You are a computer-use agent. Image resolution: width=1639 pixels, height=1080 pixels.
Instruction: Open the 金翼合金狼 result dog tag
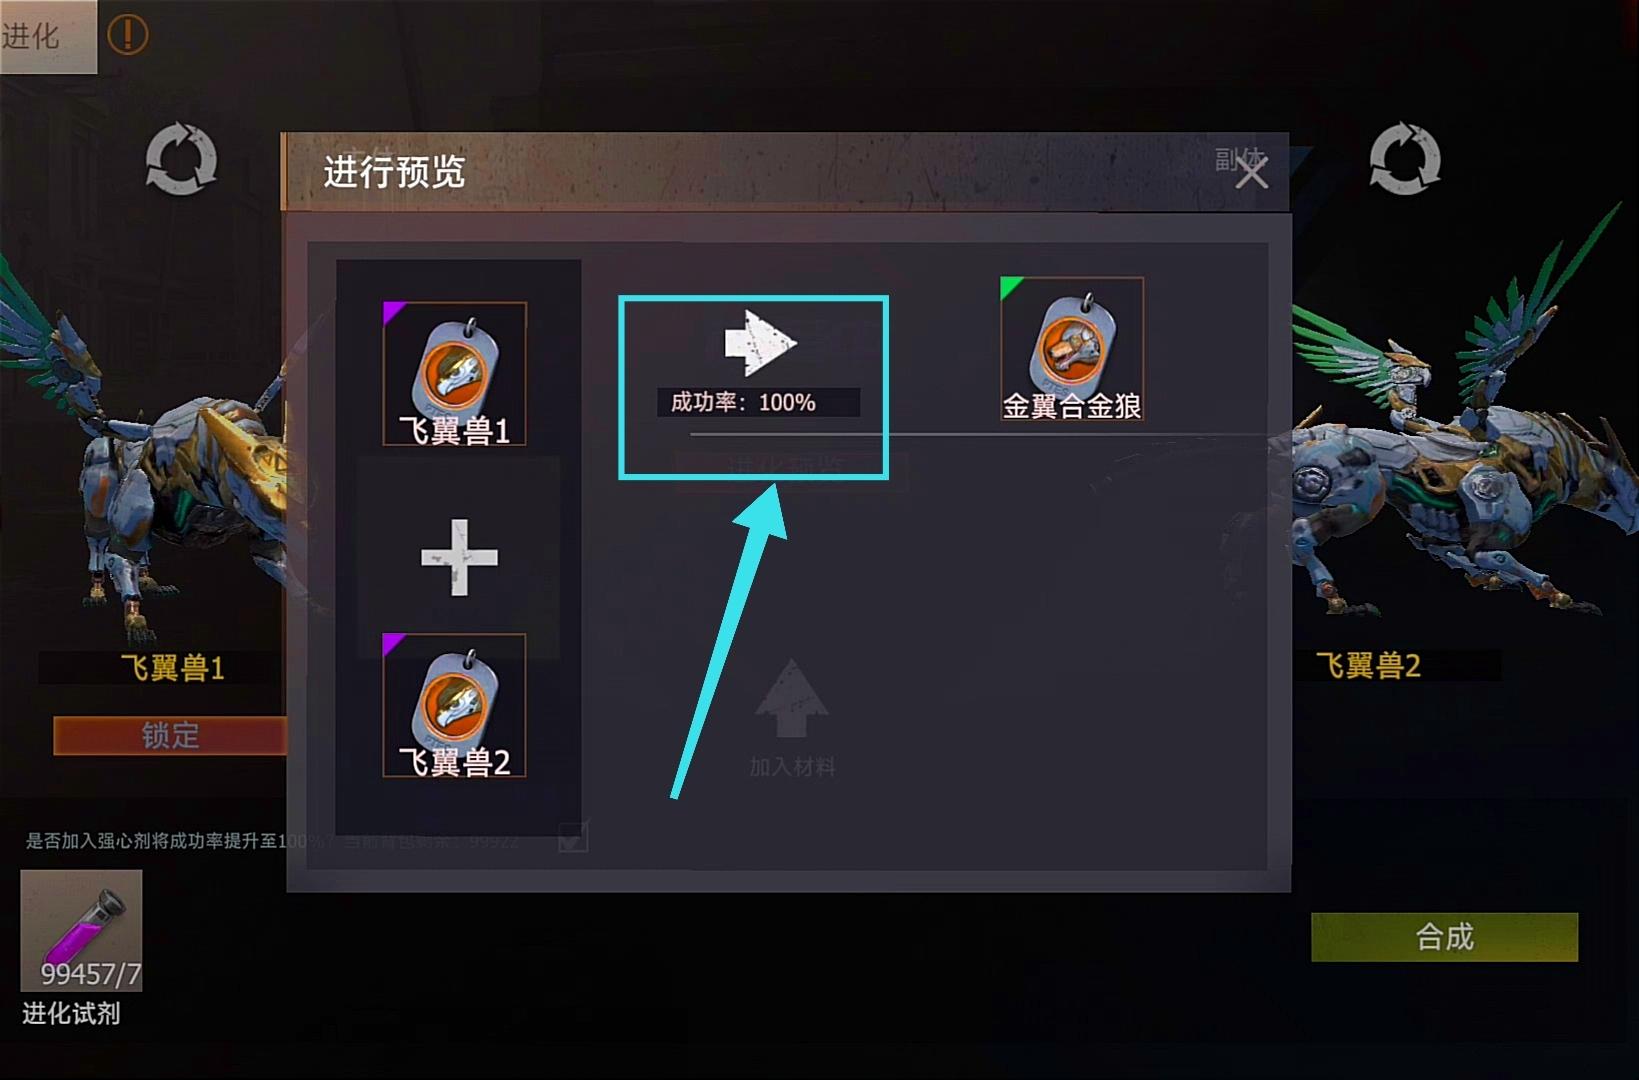pyautogui.click(x=1071, y=348)
